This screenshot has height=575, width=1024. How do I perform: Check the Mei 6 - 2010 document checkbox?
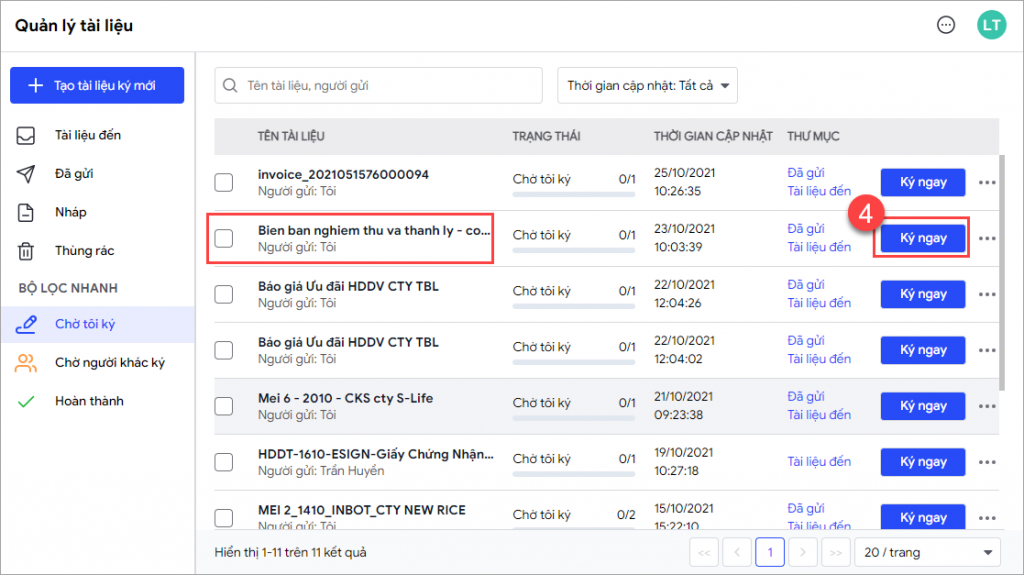pyautogui.click(x=224, y=406)
